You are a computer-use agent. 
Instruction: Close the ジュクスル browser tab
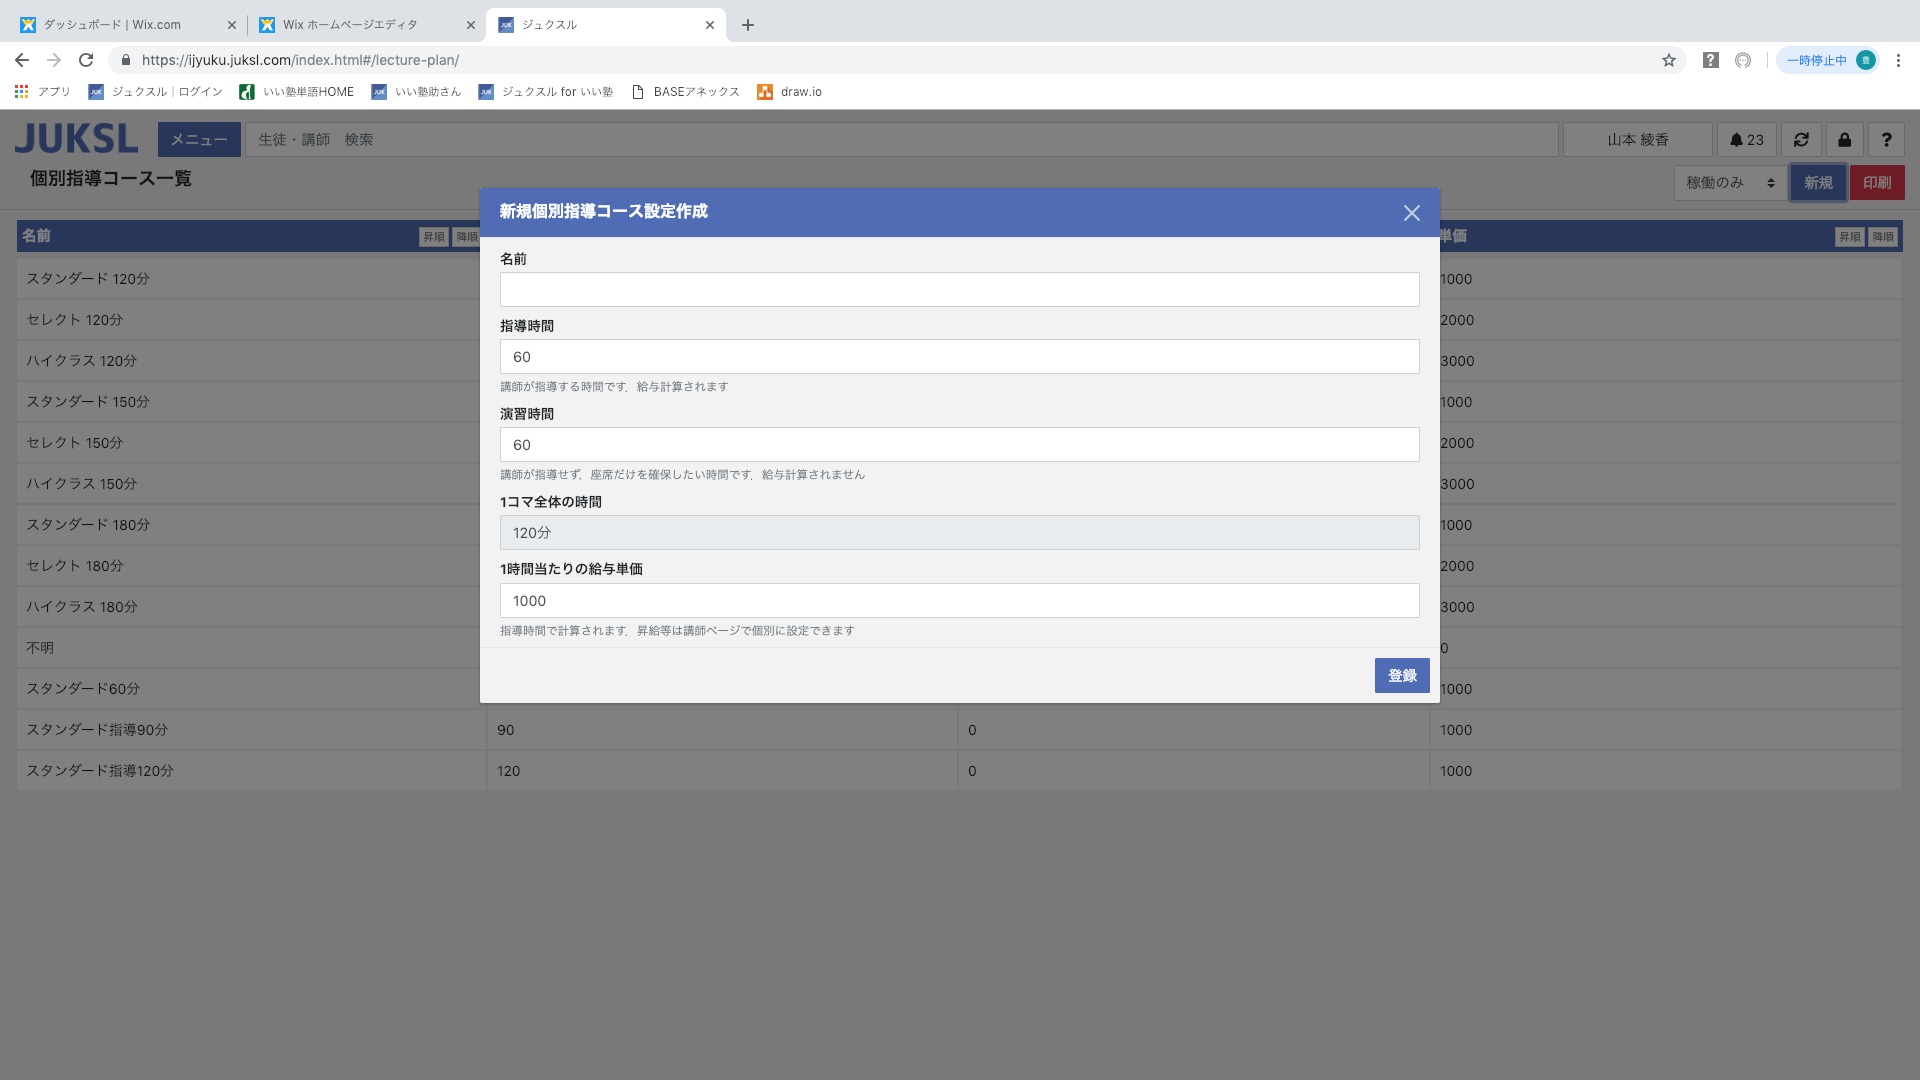tap(710, 25)
